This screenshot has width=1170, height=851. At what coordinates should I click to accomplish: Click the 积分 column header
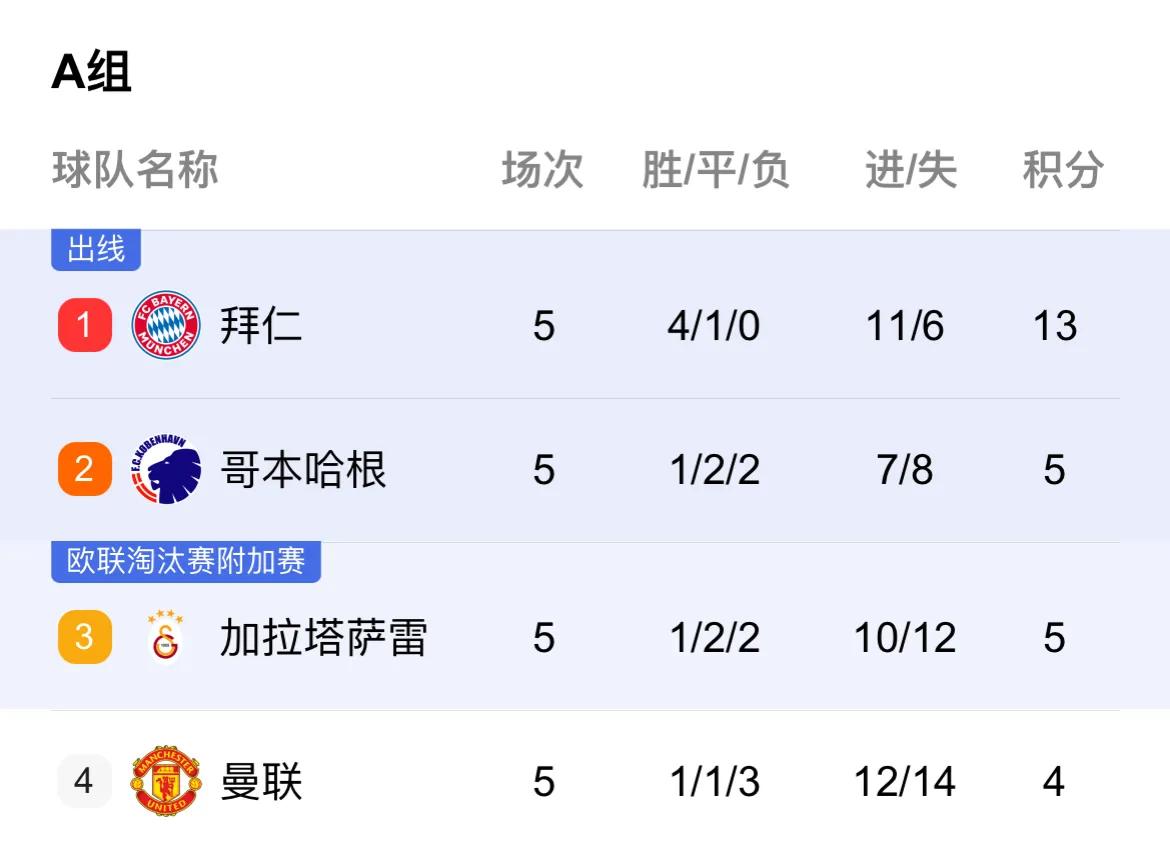coord(1063,169)
